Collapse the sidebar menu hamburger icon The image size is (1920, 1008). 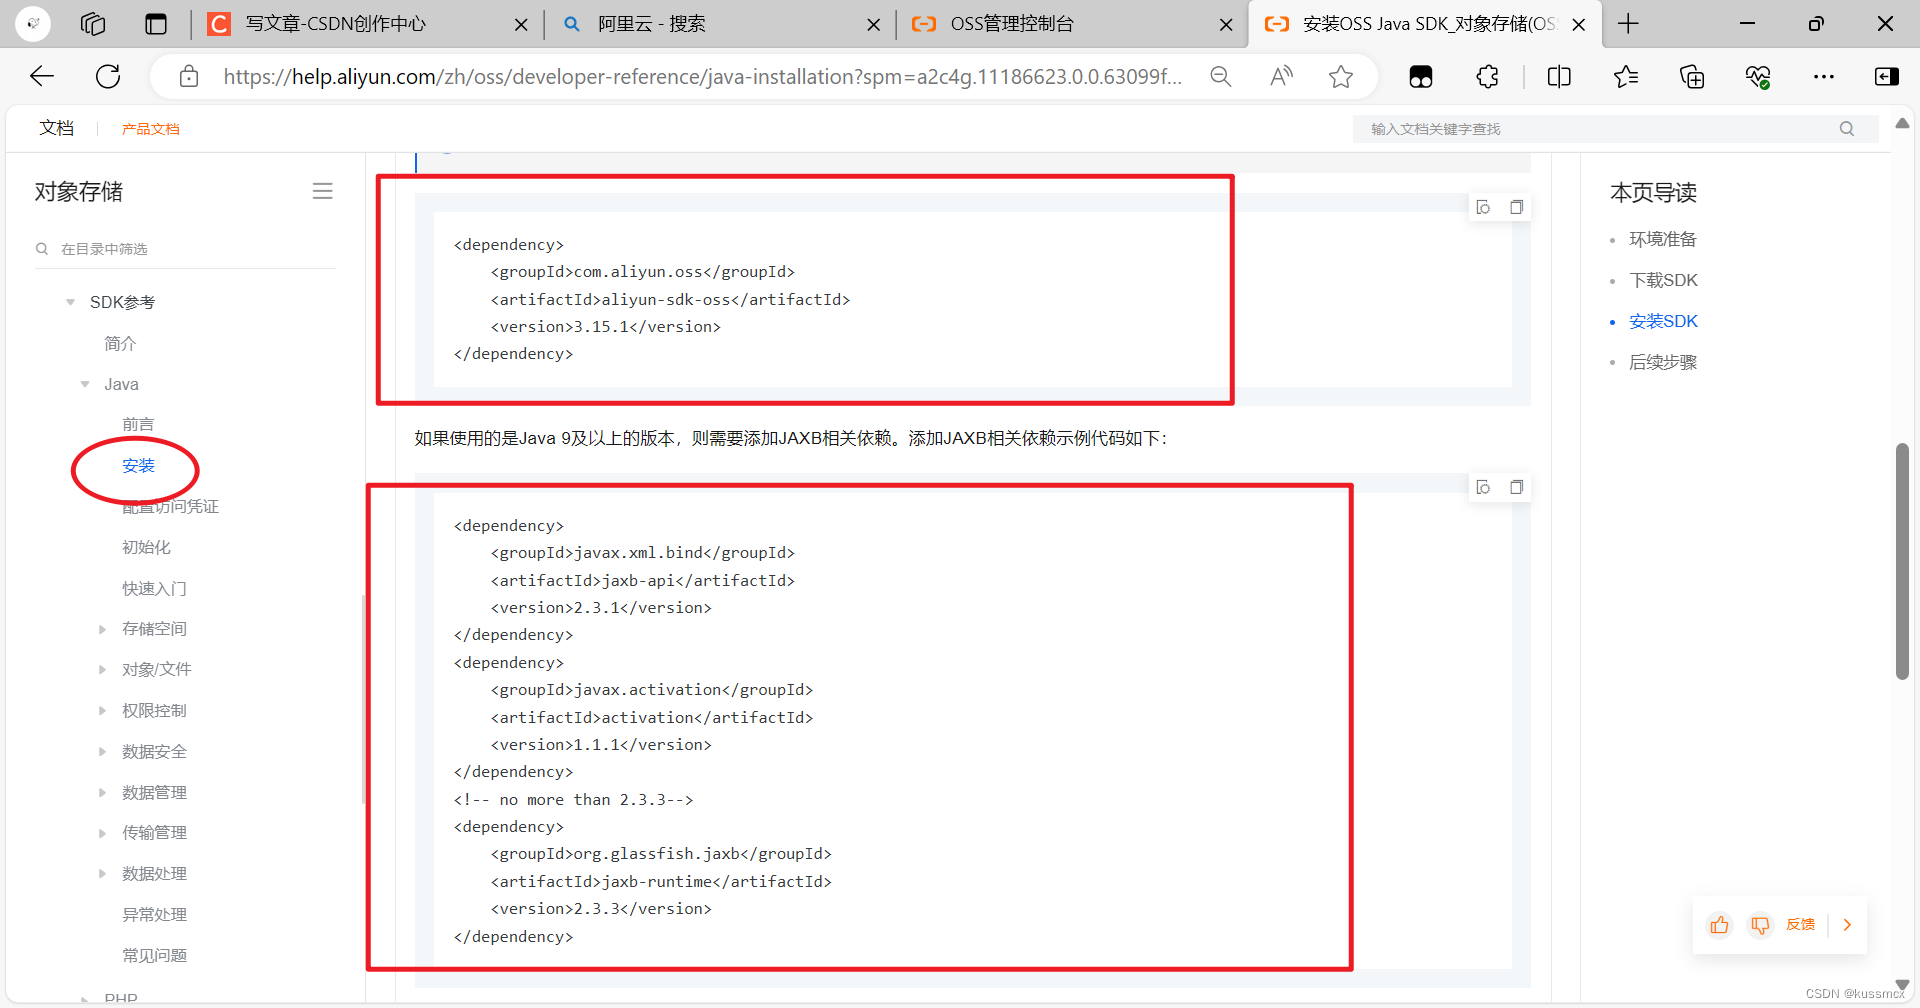(x=322, y=191)
